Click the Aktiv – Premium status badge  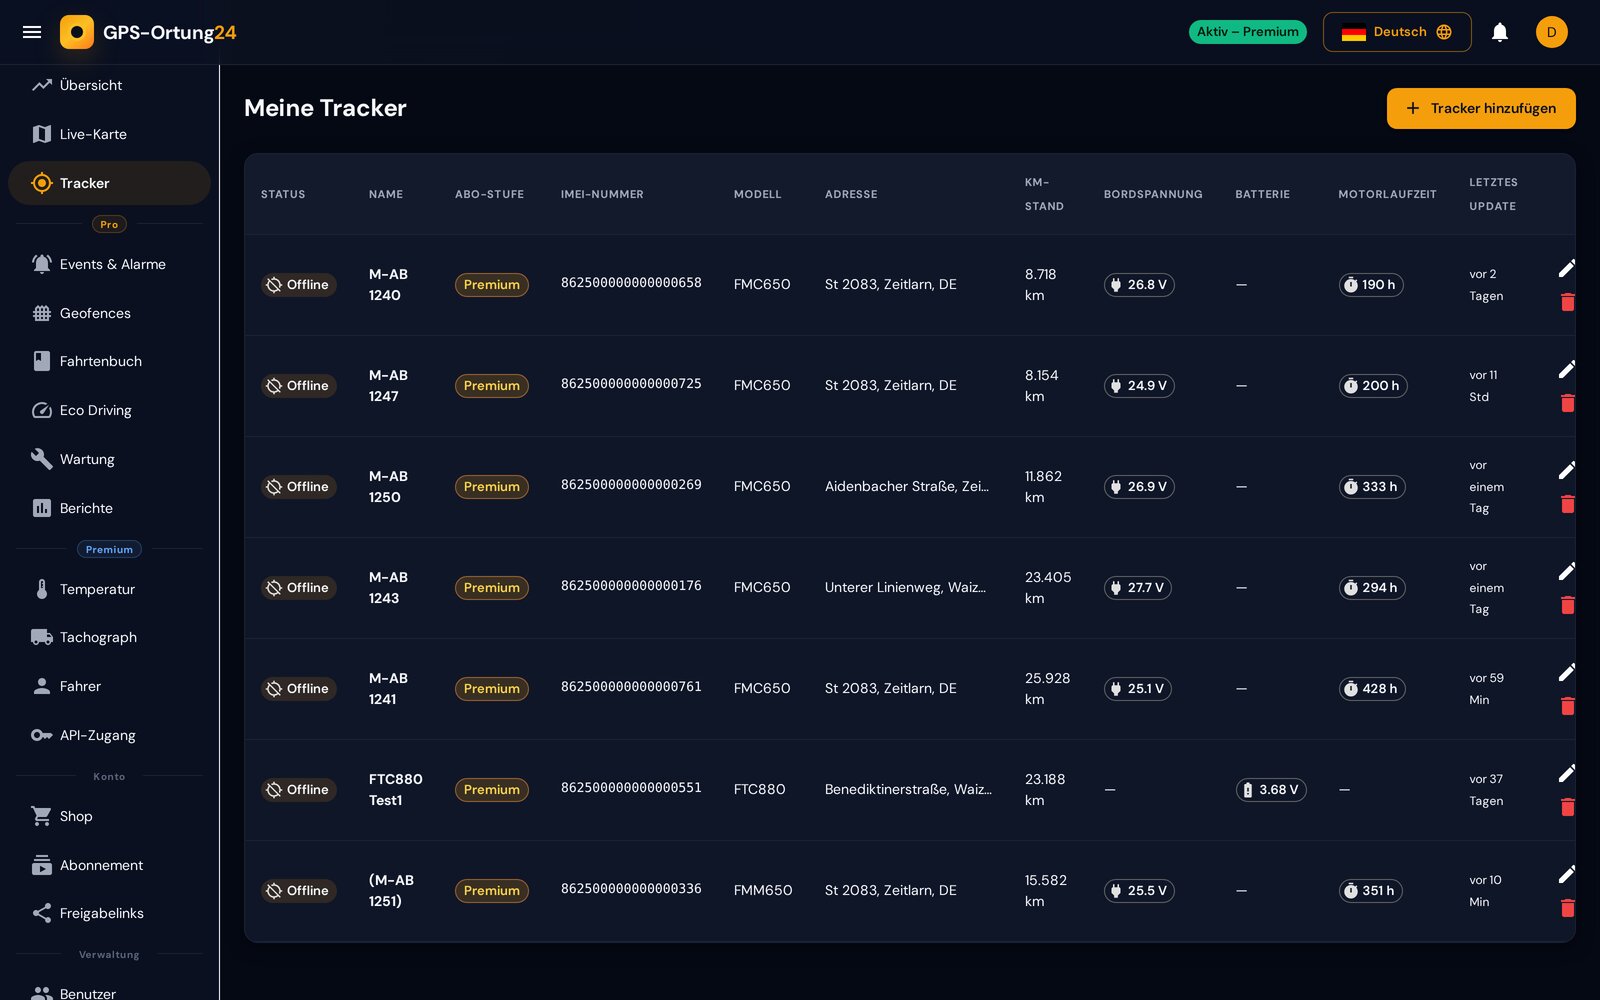[x=1247, y=32]
